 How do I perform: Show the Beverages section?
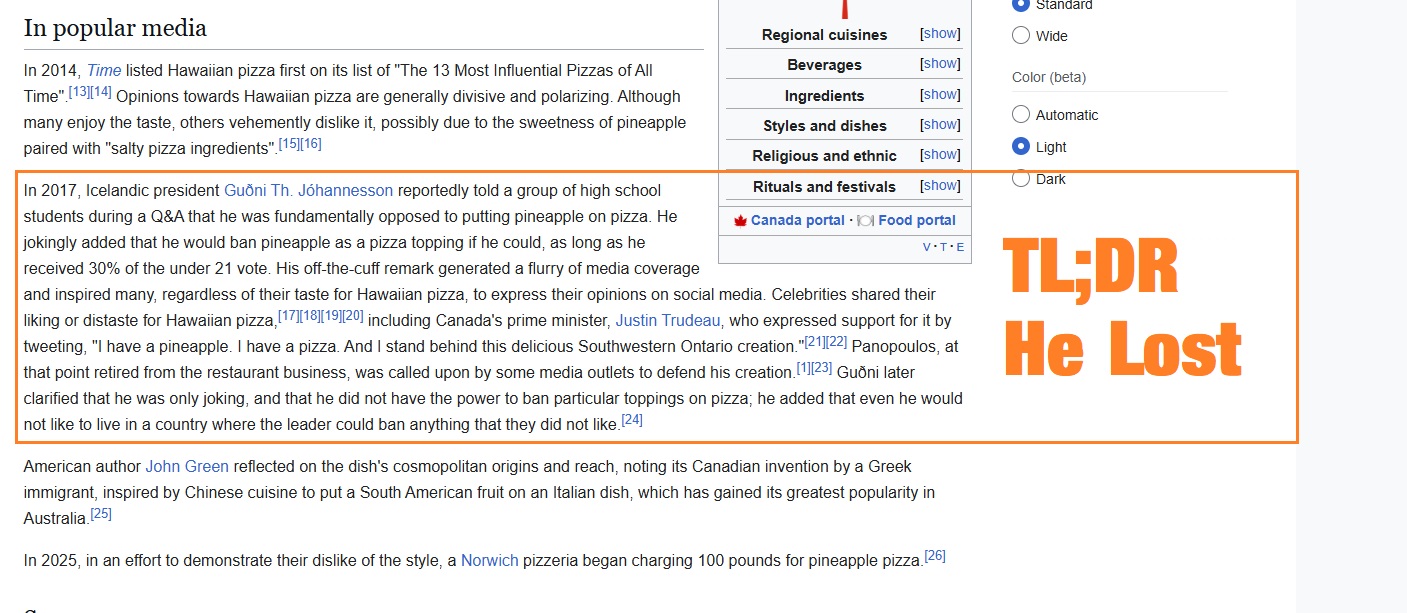[x=940, y=63]
